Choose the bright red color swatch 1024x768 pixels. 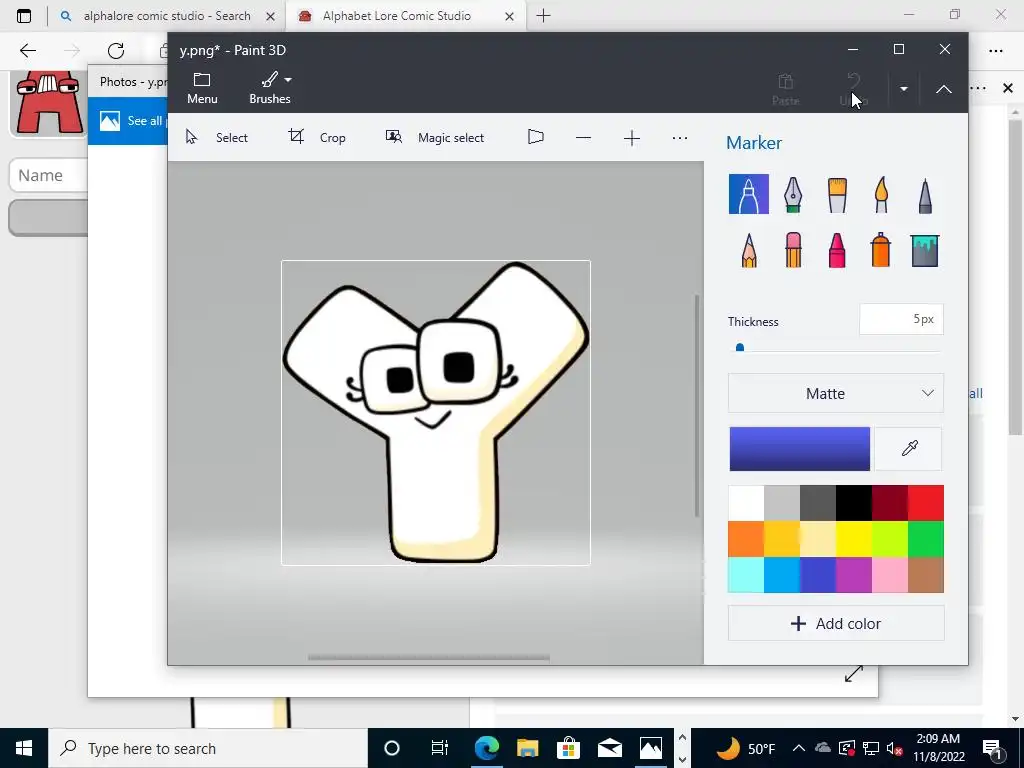925,503
